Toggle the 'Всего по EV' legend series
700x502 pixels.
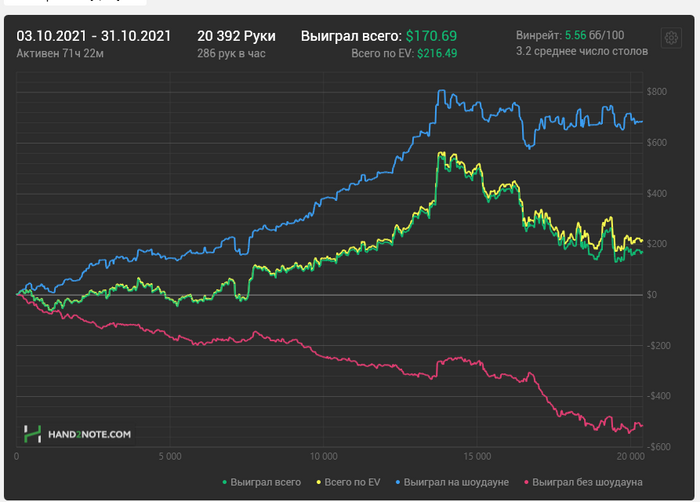(x=348, y=482)
